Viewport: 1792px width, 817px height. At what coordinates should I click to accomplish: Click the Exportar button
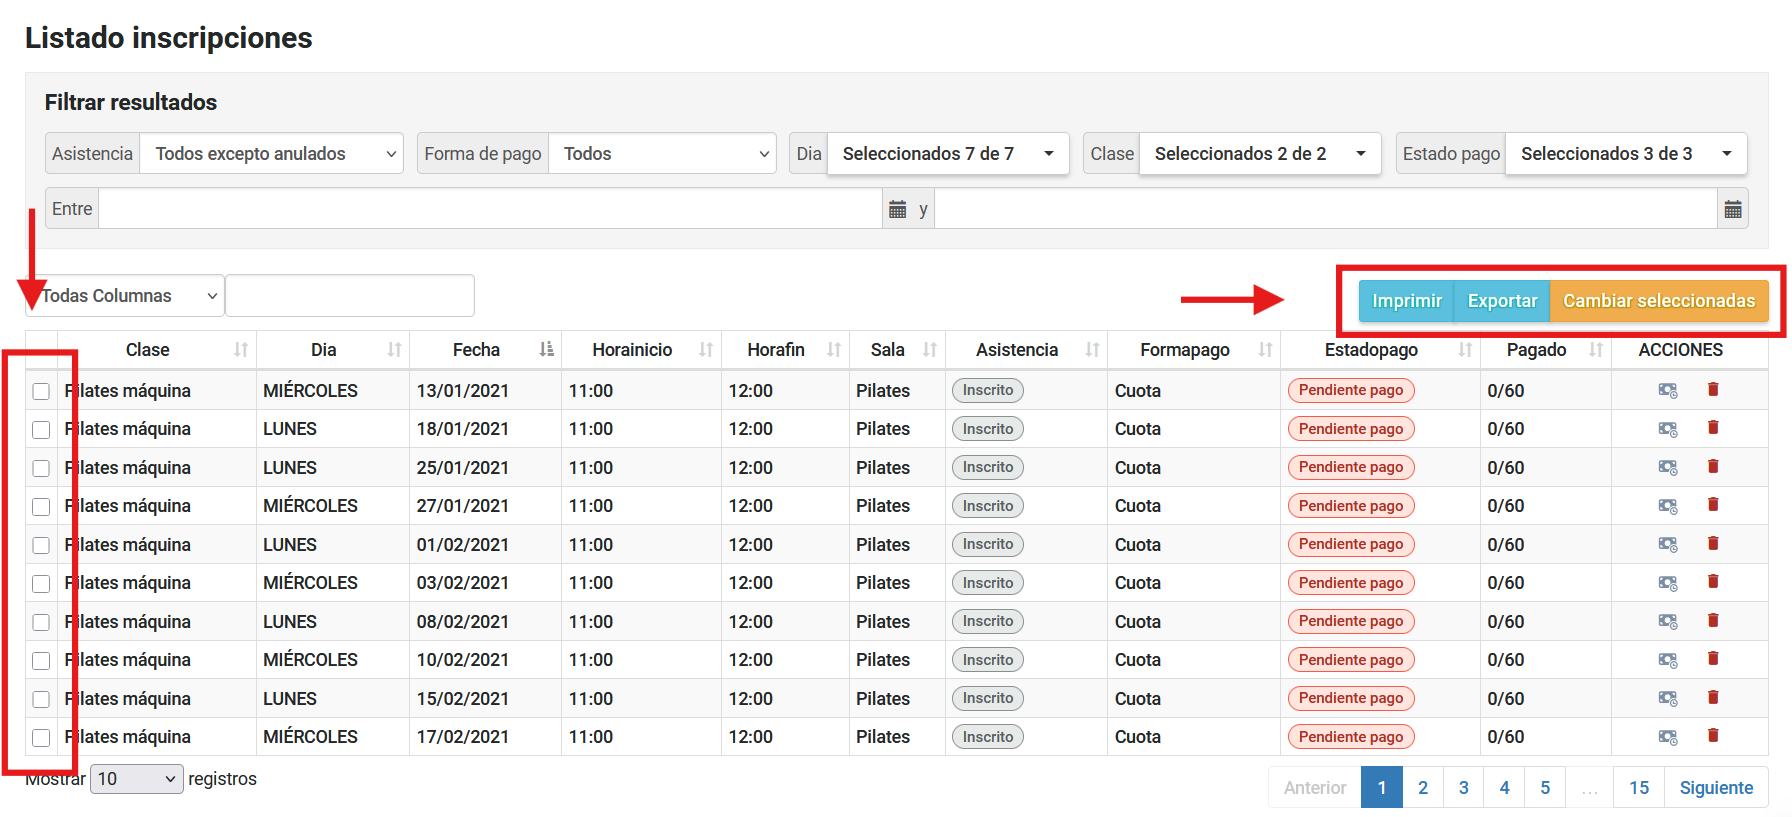click(x=1501, y=301)
